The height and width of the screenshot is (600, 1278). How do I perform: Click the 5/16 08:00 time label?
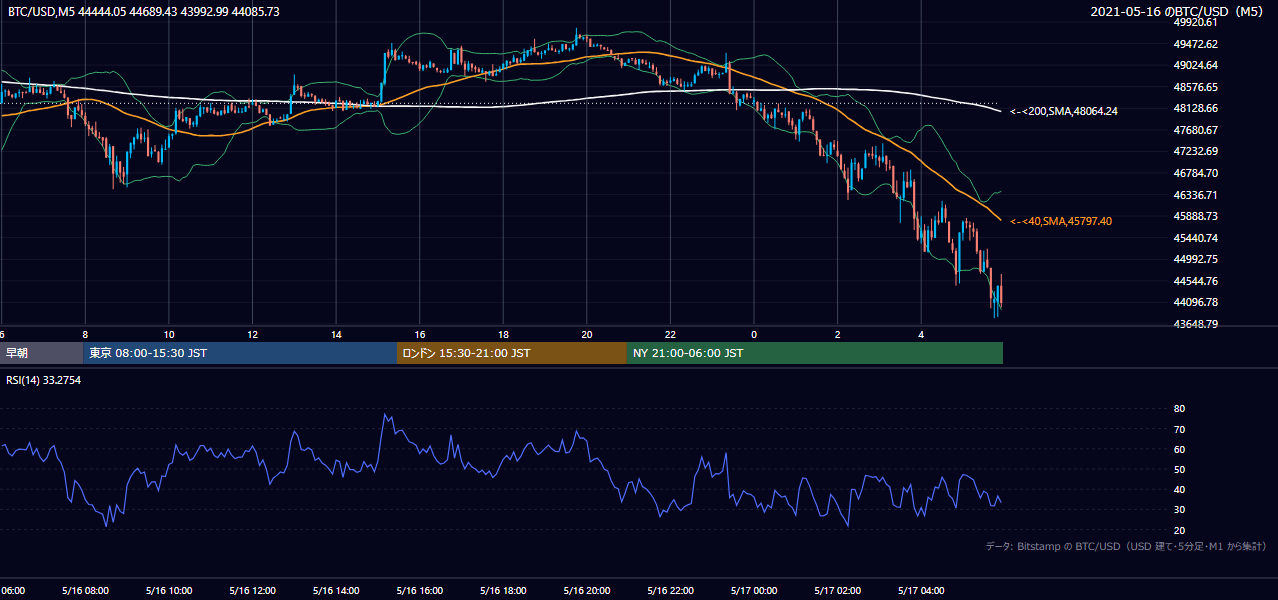tap(85, 591)
